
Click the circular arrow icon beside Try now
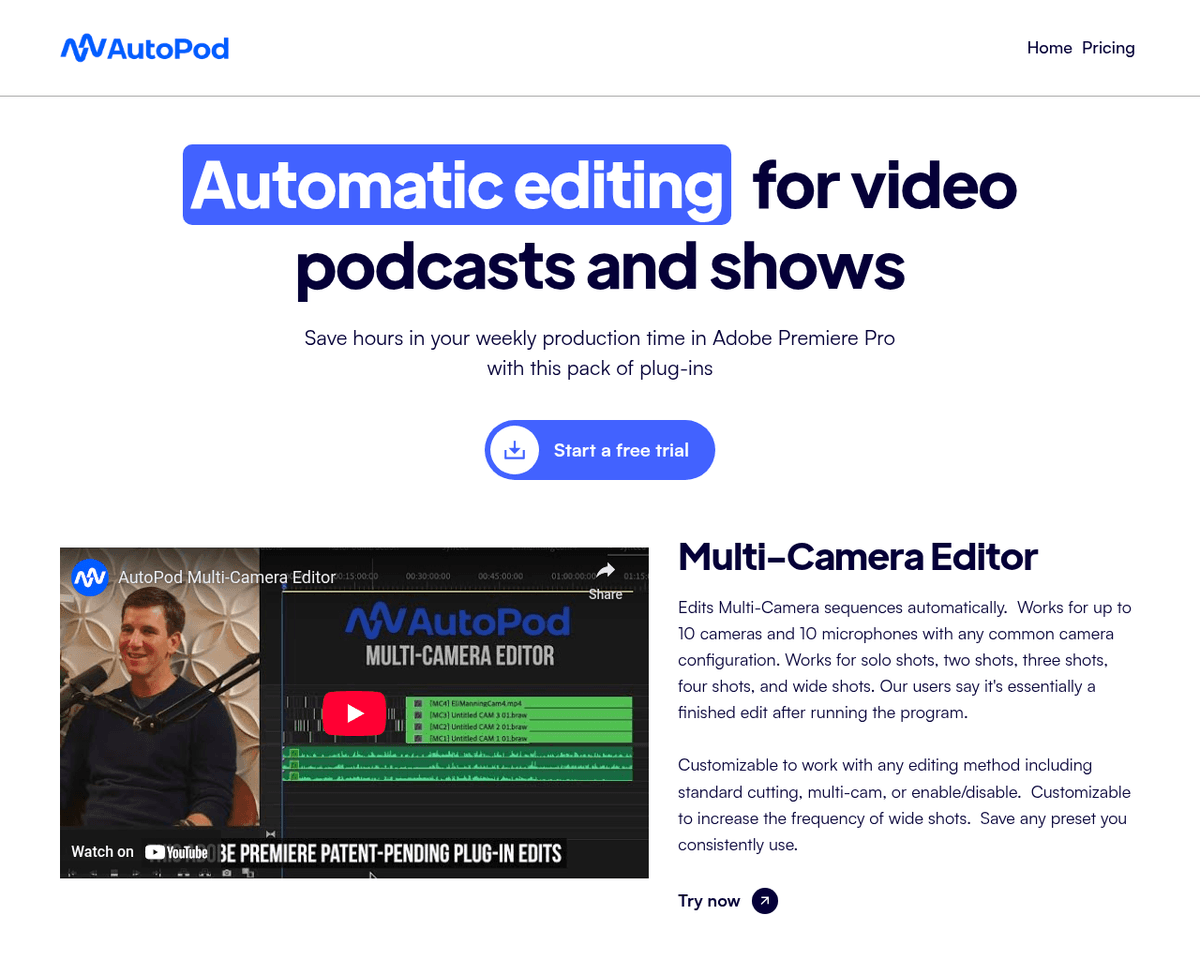point(764,901)
